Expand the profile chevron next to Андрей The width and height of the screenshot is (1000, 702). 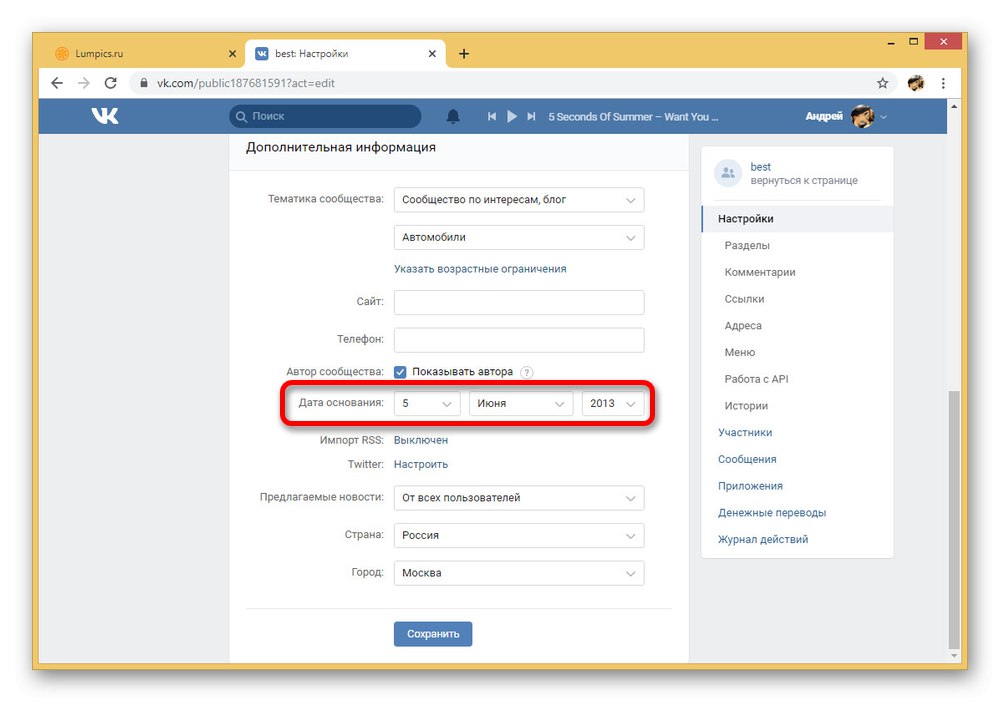883,117
